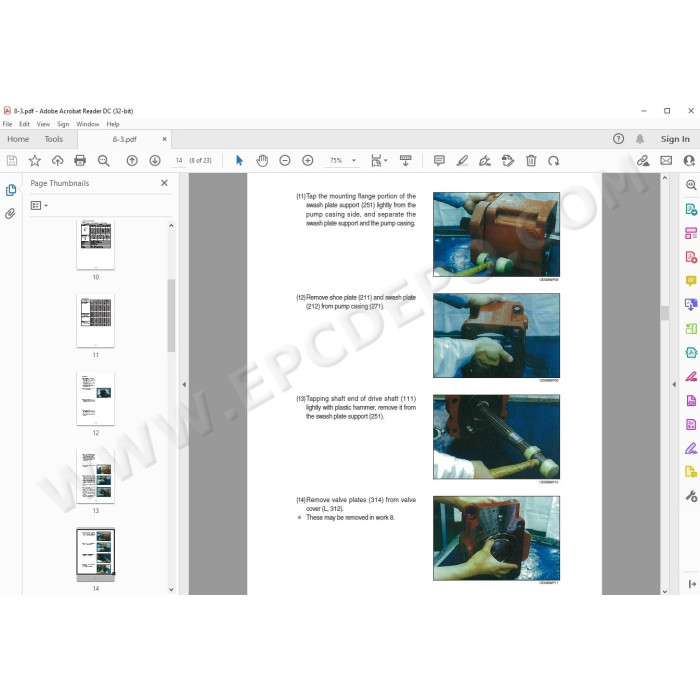Open the Sign menu
The height and width of the screenshot is (700, 700).
click(63, 124)
